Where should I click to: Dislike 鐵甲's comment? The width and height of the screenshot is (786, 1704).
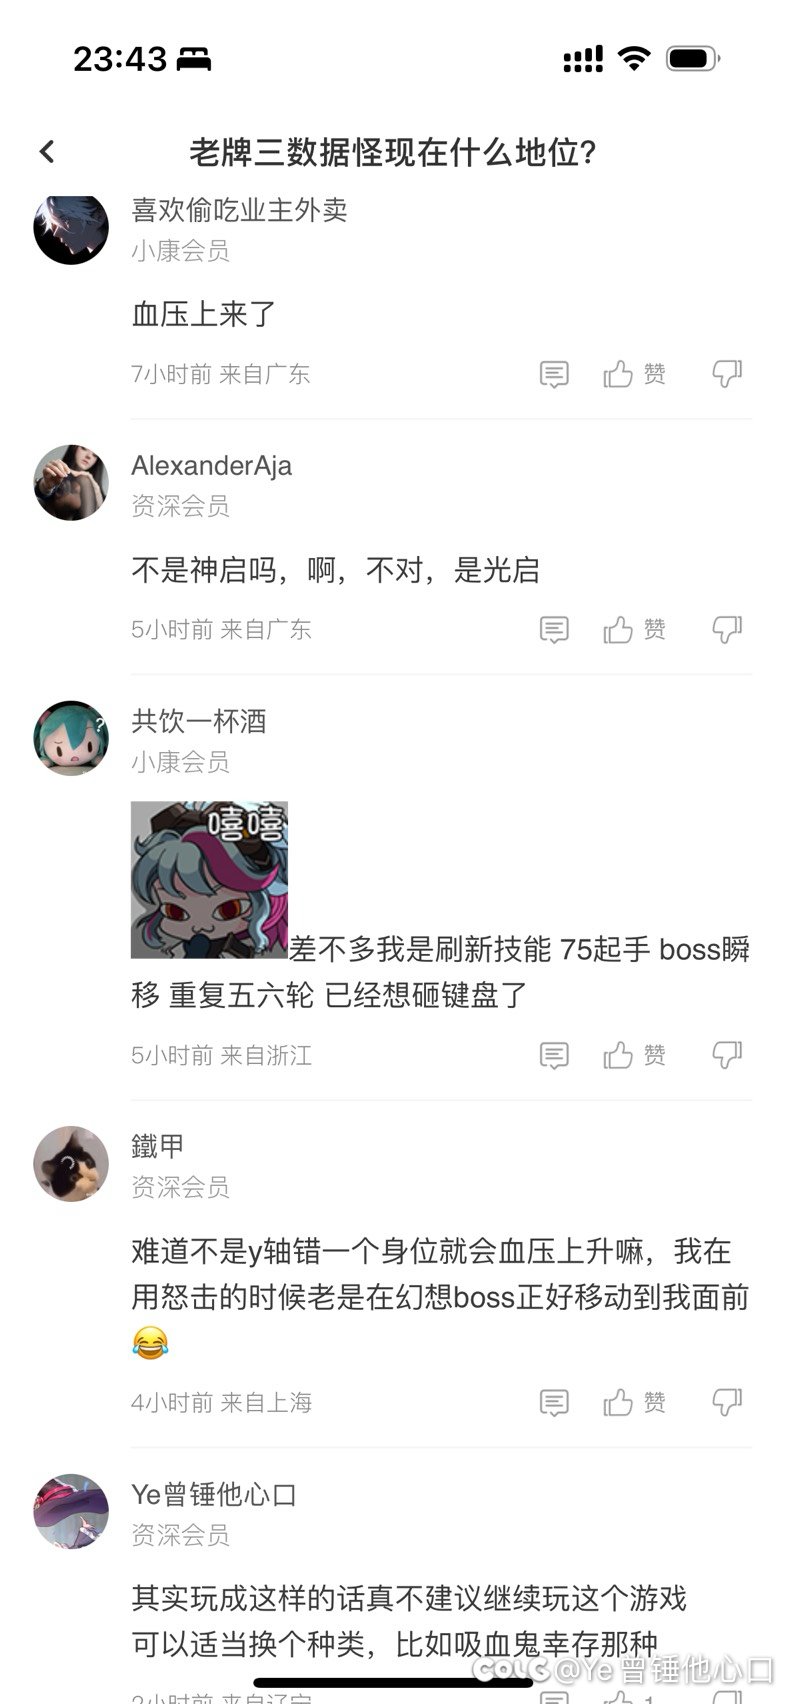727,1402
